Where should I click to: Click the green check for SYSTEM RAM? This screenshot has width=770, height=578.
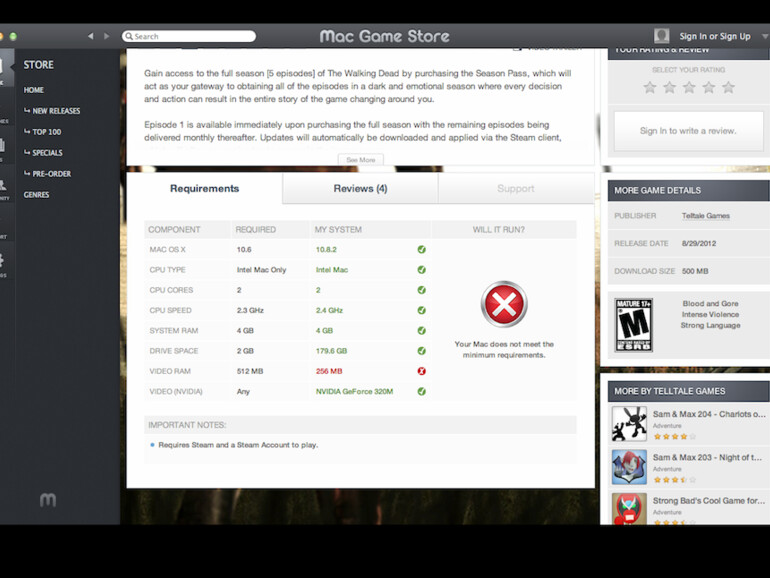(421, 330)
